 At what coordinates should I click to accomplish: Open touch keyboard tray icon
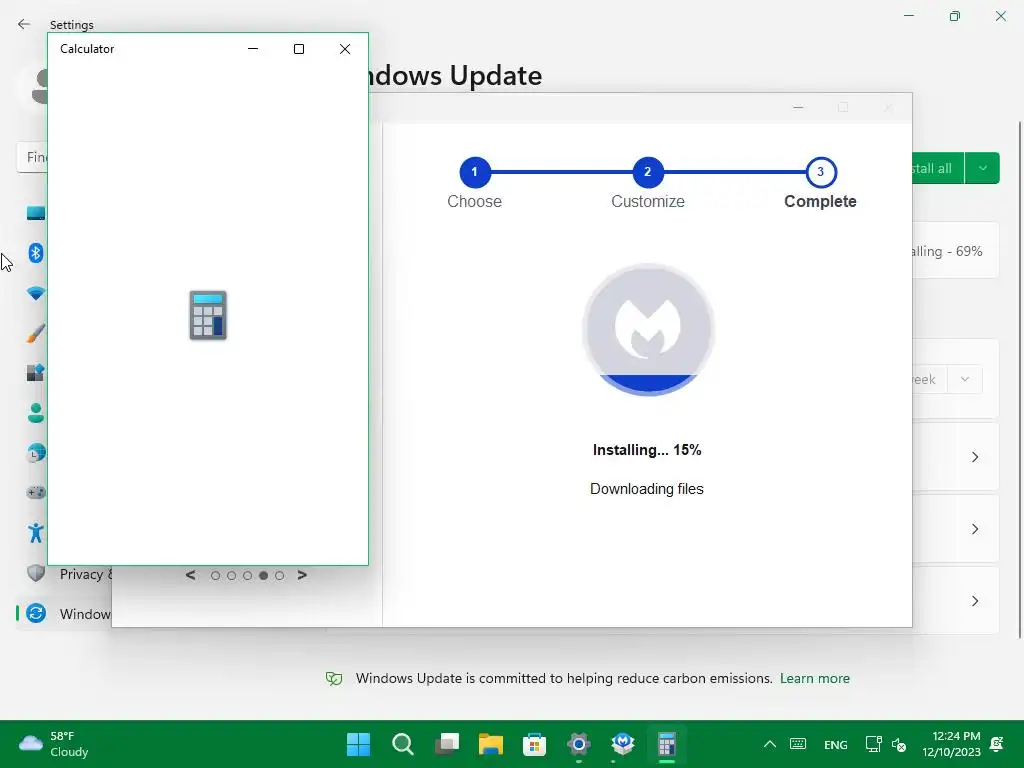tap(798, 744)
